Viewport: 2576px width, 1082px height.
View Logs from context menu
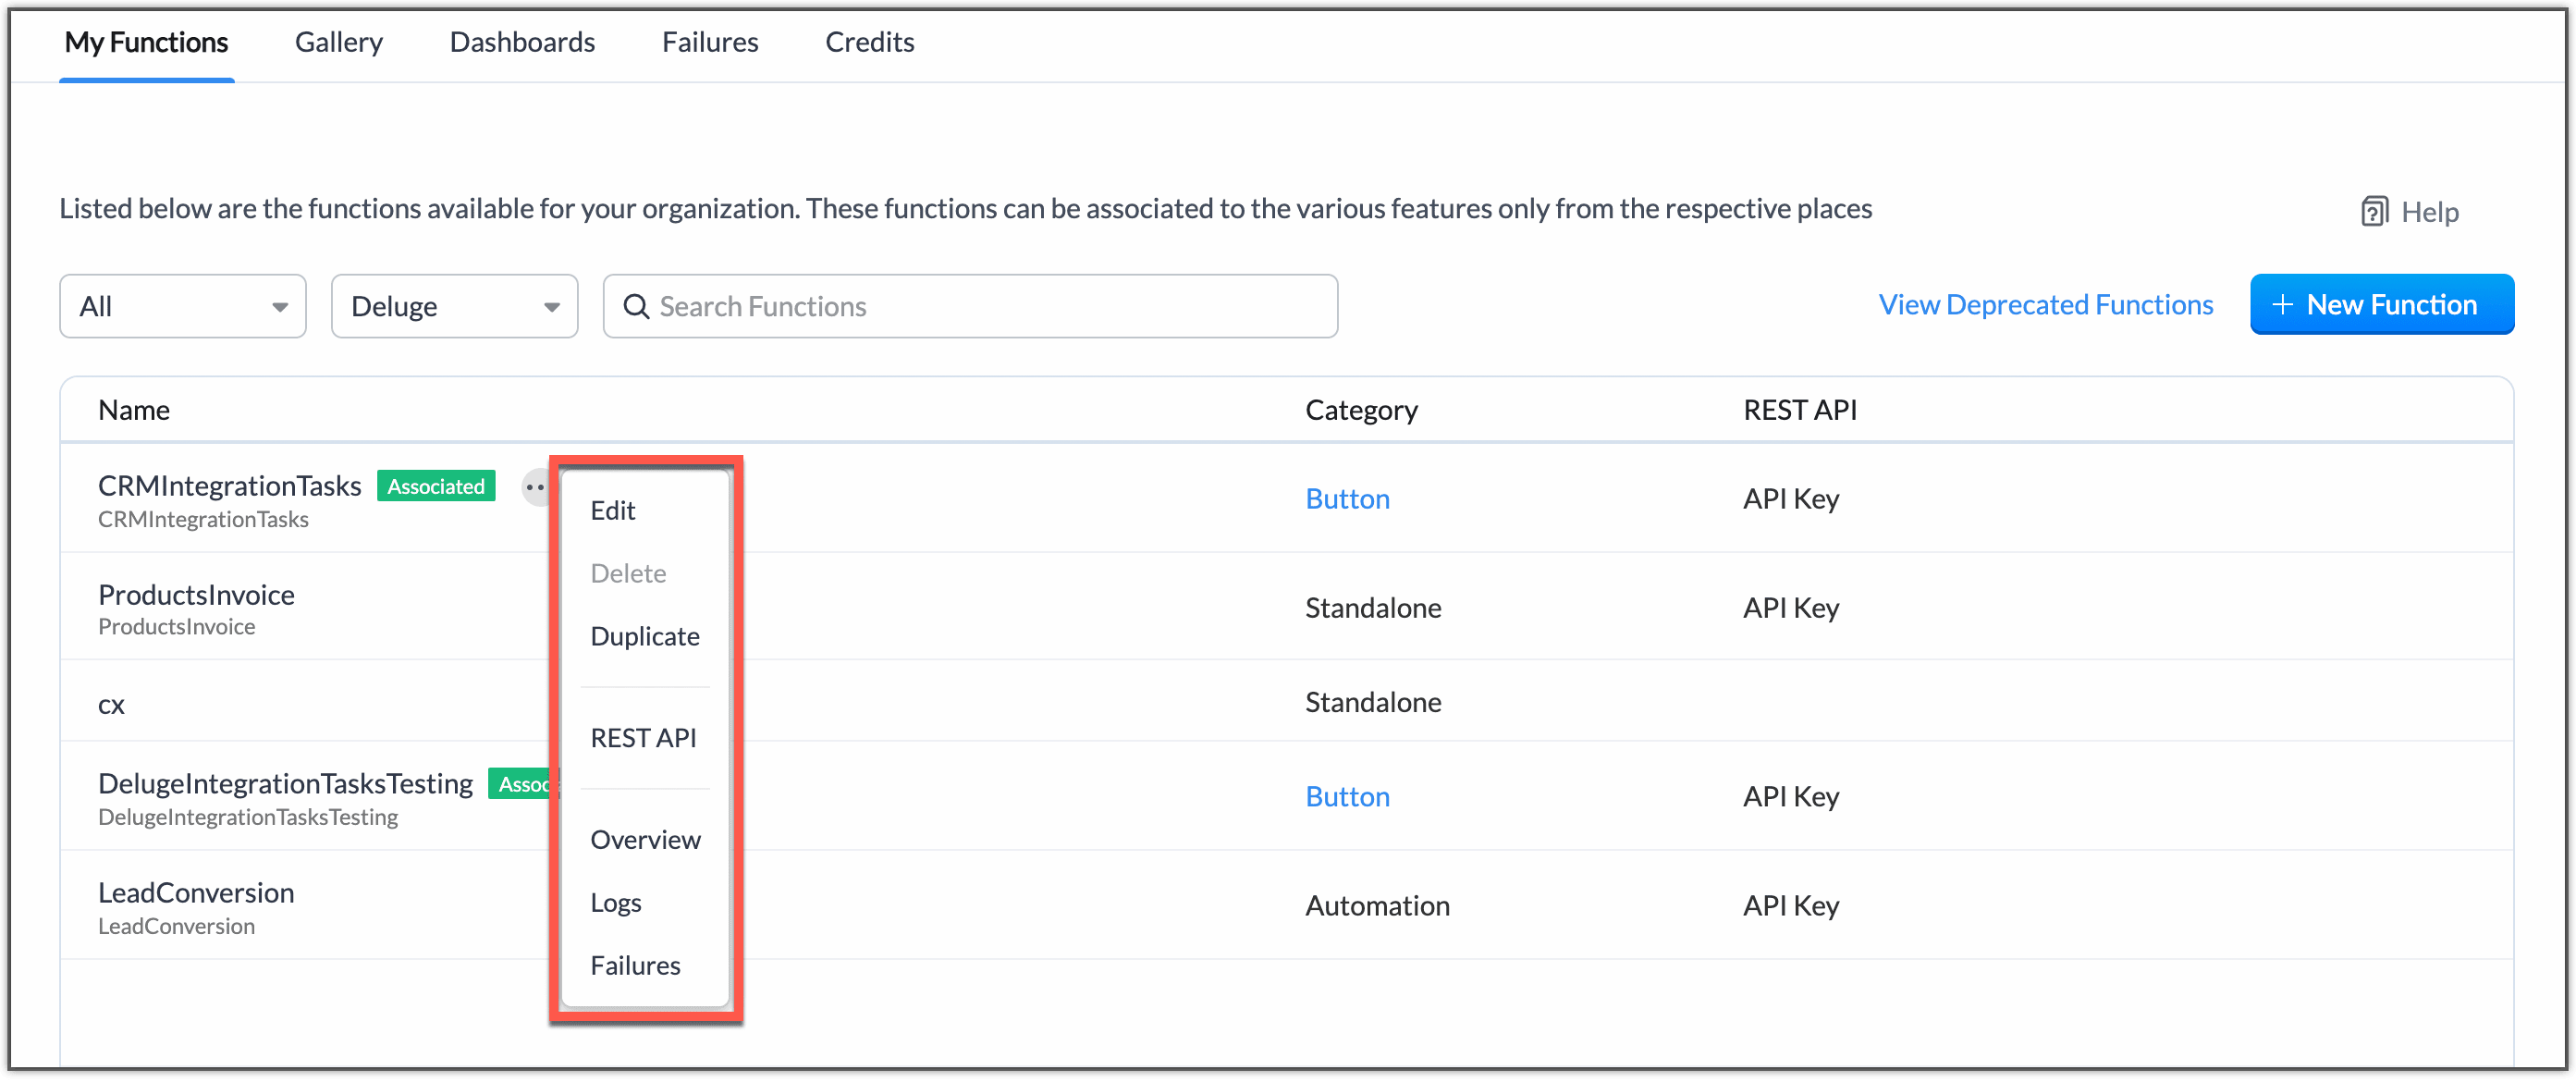tap(618, 903)
